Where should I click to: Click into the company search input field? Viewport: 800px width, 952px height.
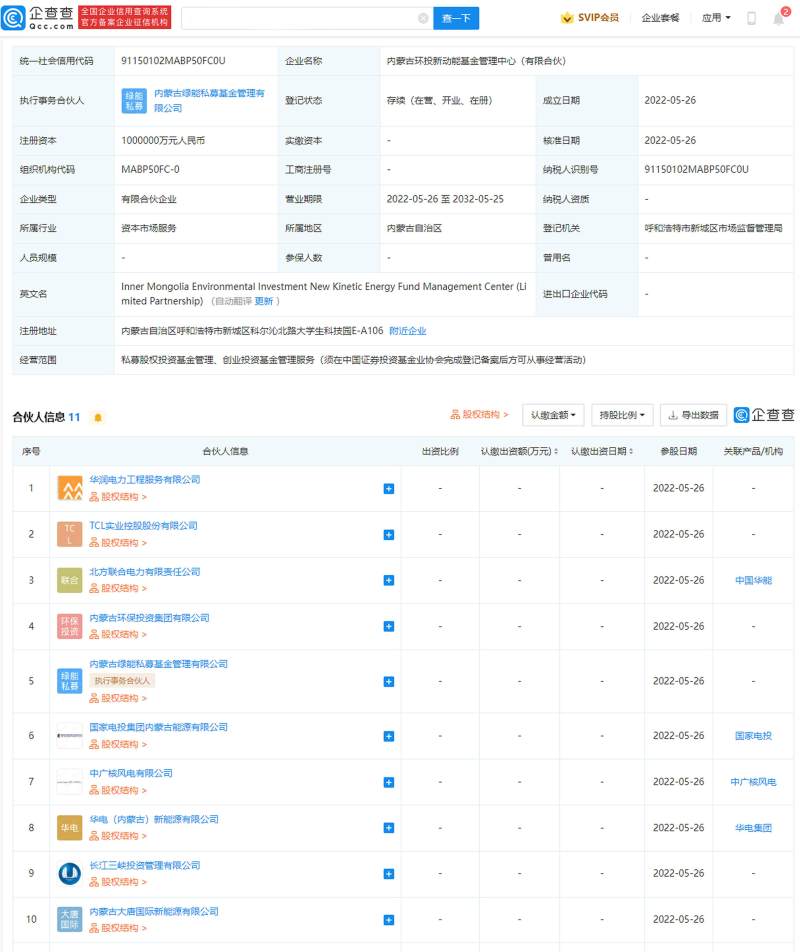pos(300,18)
